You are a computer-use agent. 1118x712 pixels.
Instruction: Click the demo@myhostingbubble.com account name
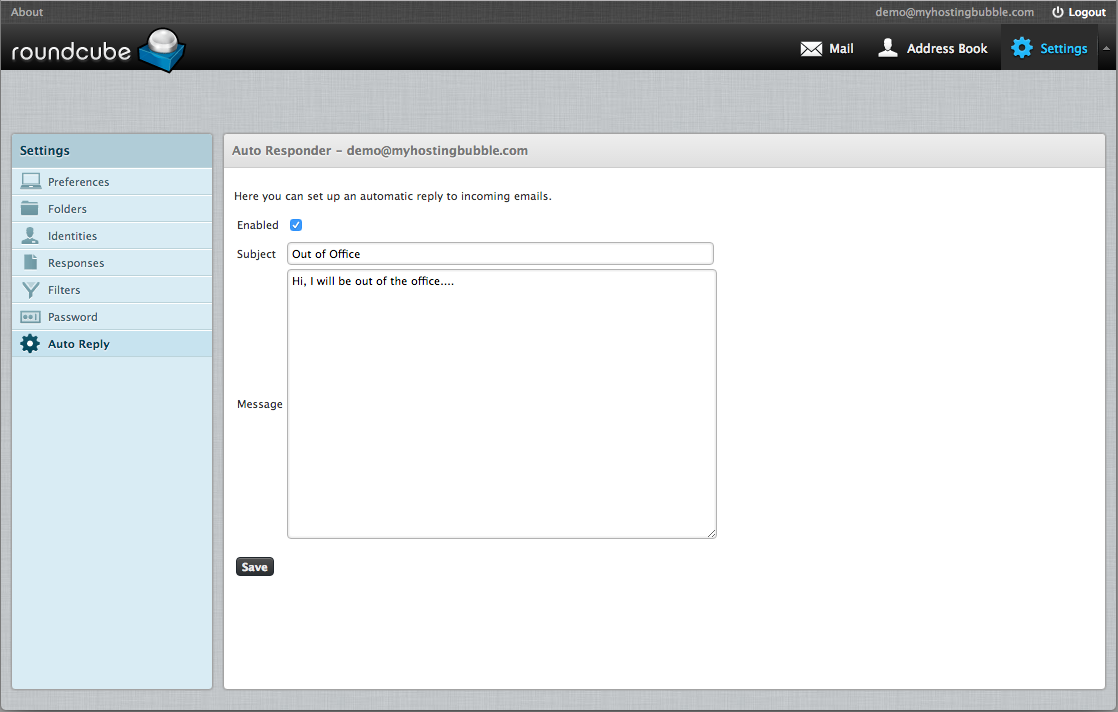pos(954,12)
